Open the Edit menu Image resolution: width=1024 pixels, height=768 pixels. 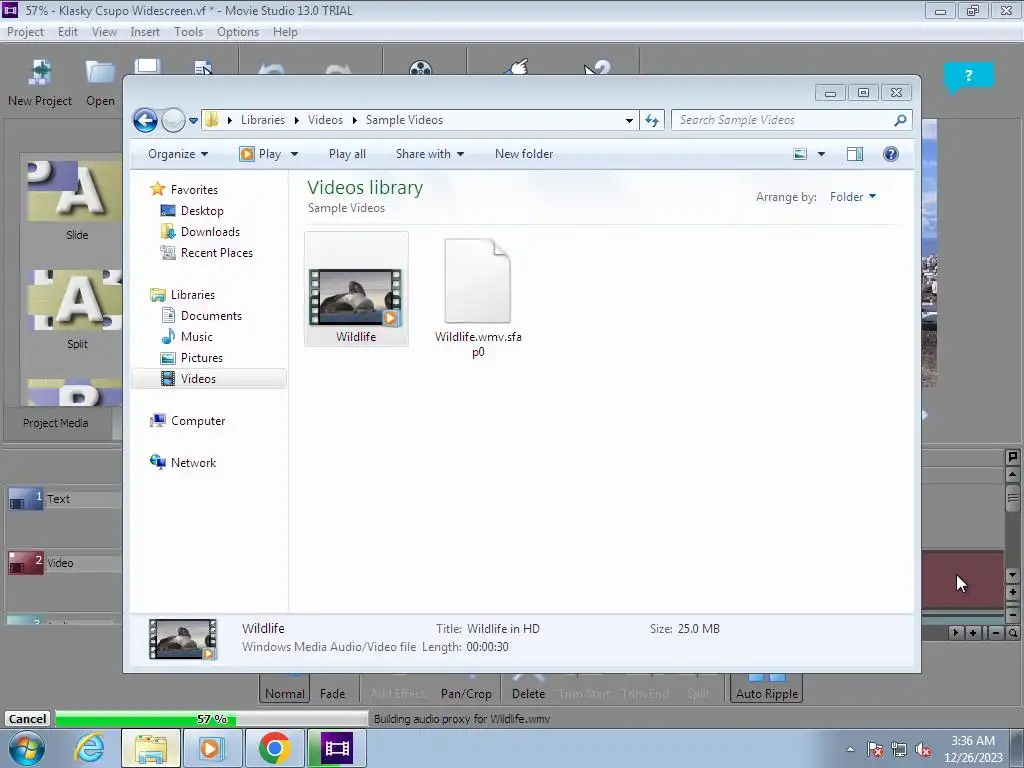(67, 32)
